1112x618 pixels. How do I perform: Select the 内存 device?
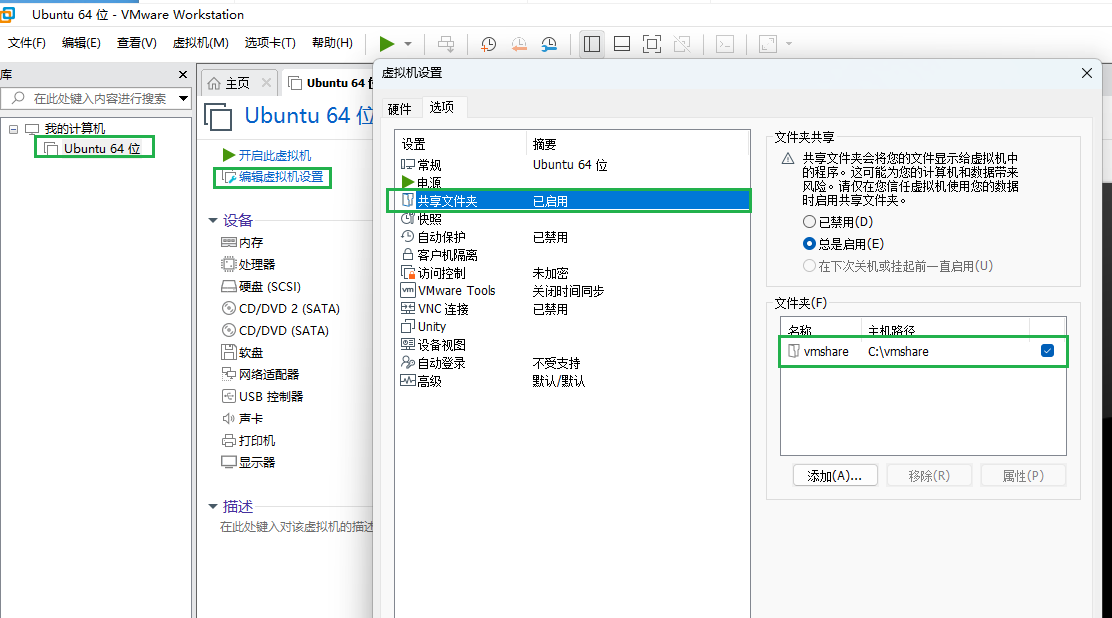pos(243,243)
